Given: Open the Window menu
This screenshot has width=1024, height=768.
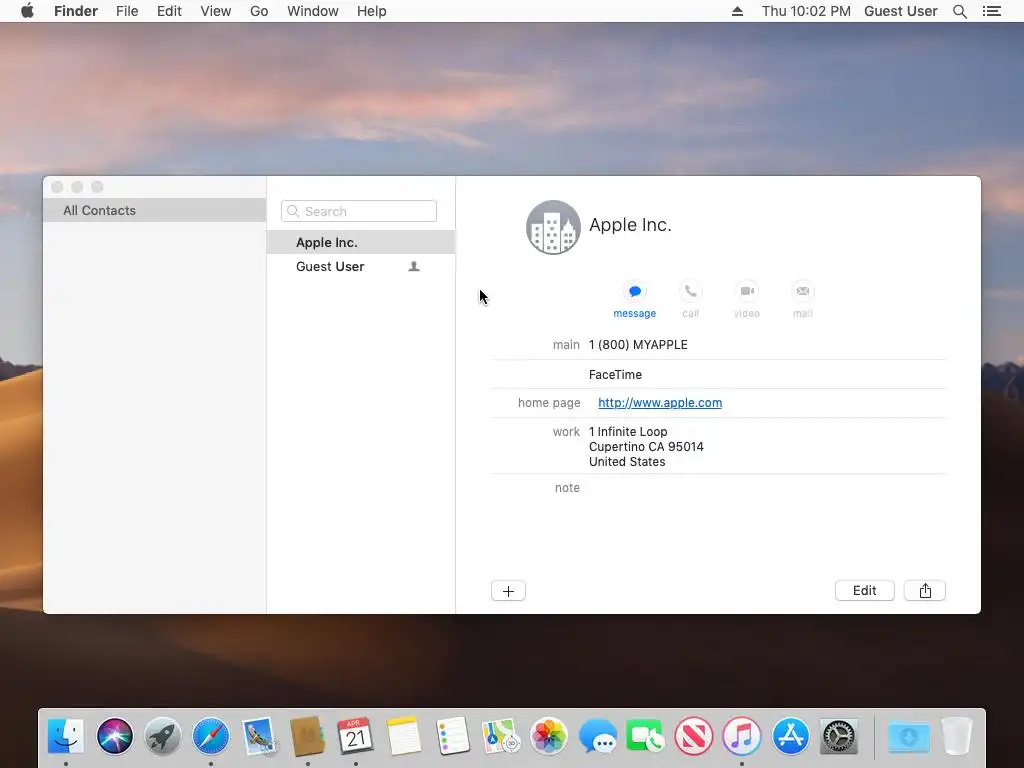Looking at the screenshot, I should [313, 11].
